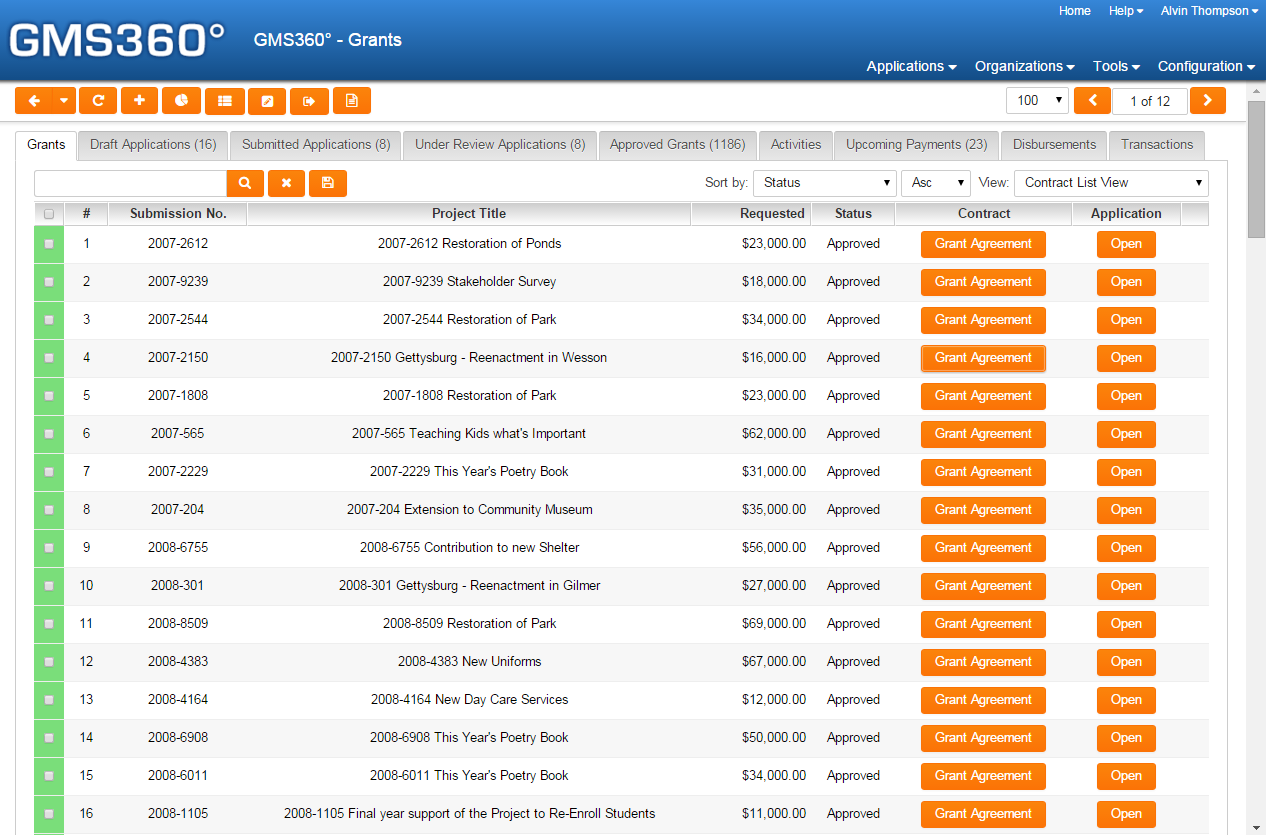Click the search text input field
Screen dimensions: 1266x835
(x=130, y=183)
